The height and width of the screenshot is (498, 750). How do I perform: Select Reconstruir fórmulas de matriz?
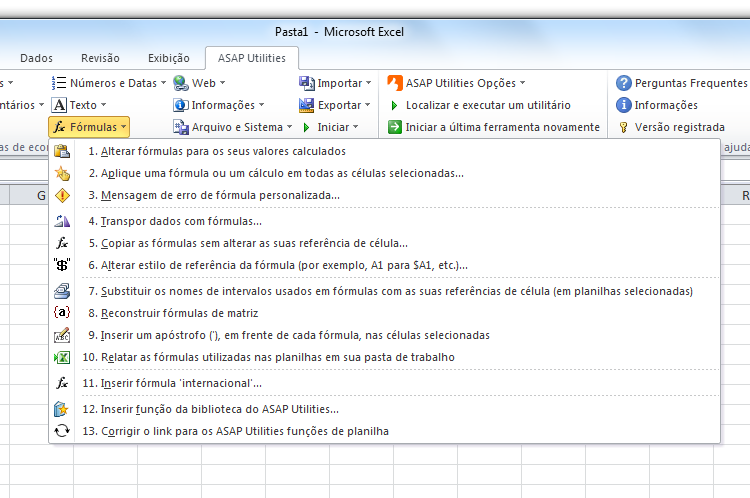tap(385, 313)
